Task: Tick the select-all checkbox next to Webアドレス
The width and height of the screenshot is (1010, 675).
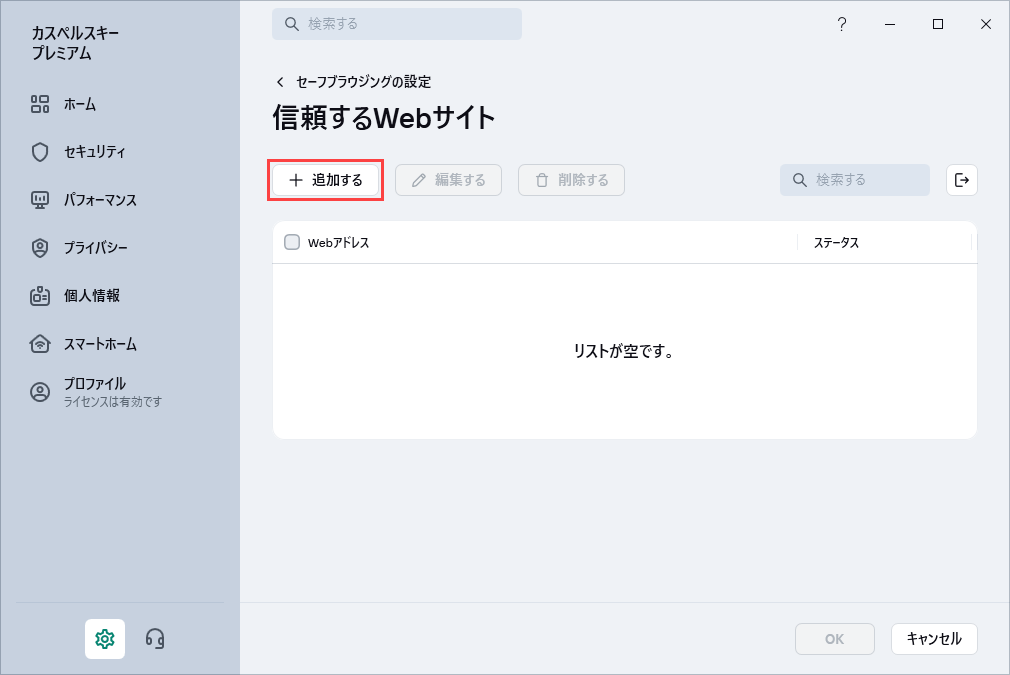Action: pos(292,242)
